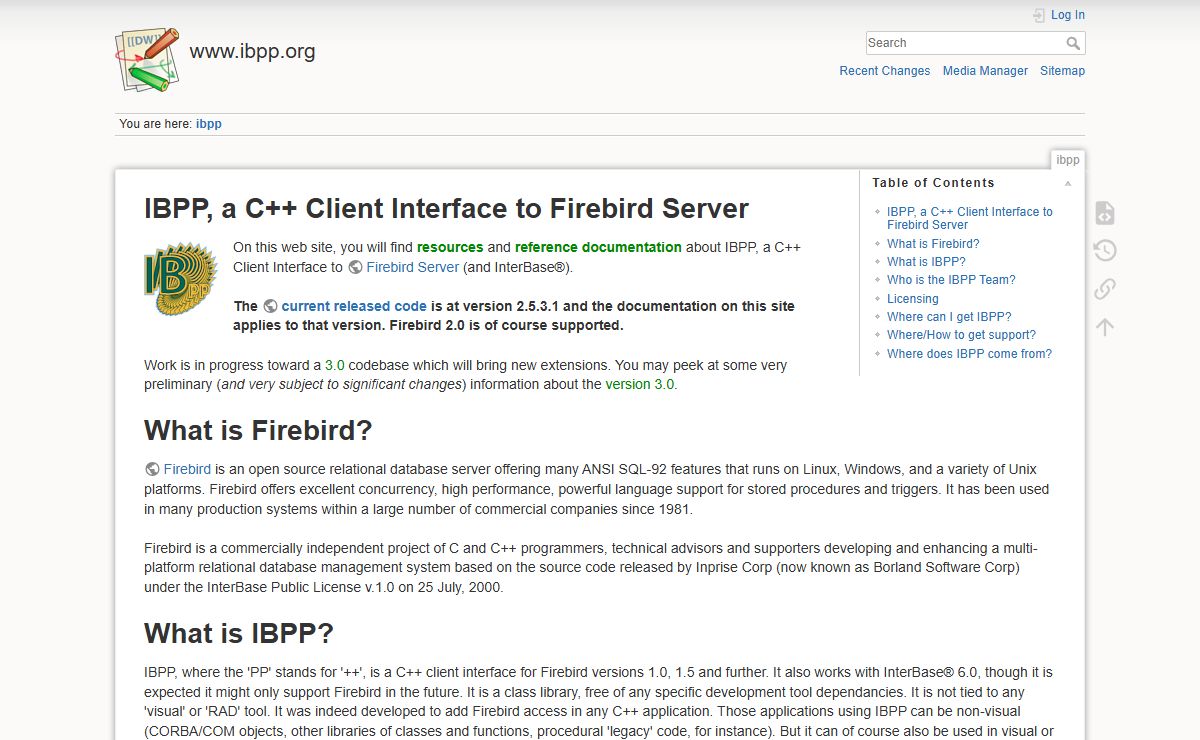Open Show pagesource page tool icon
The image size is (1200, 740).
pyautogui.click(x=1104, y=213)
